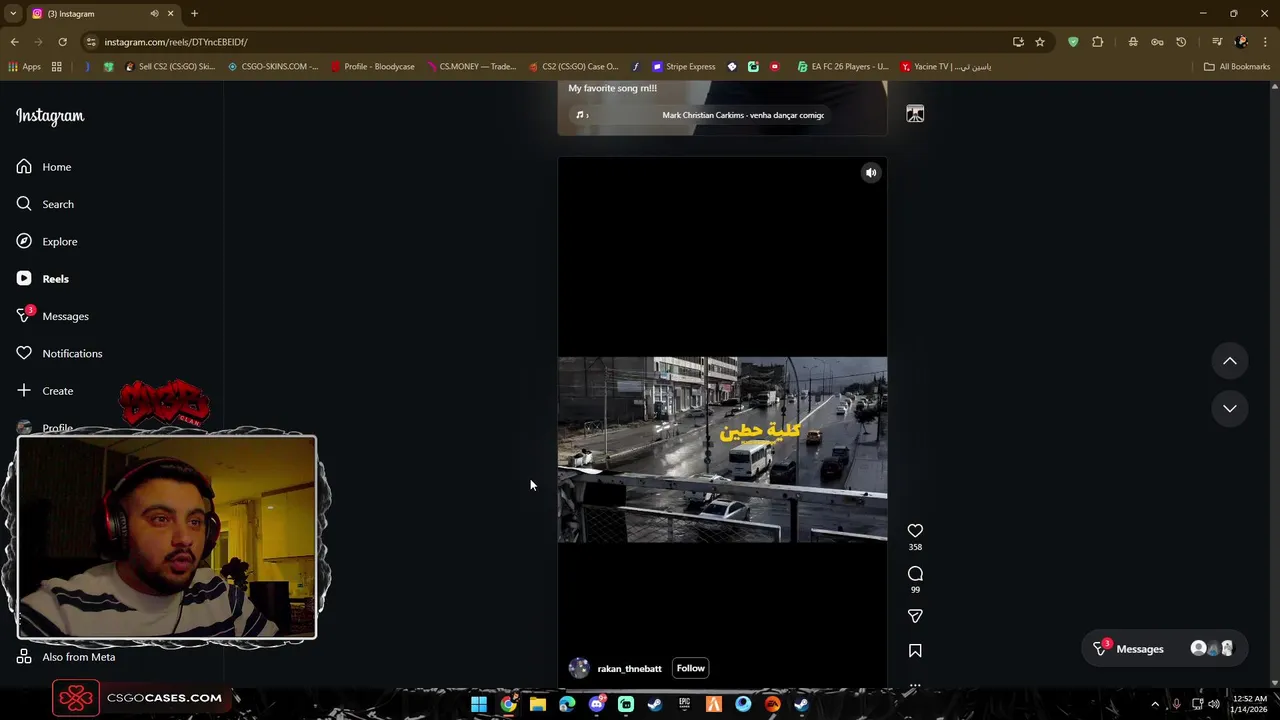Screen dimensions: 1280x720
Task: Expand tab search dropdown
Action: [13, 14]
